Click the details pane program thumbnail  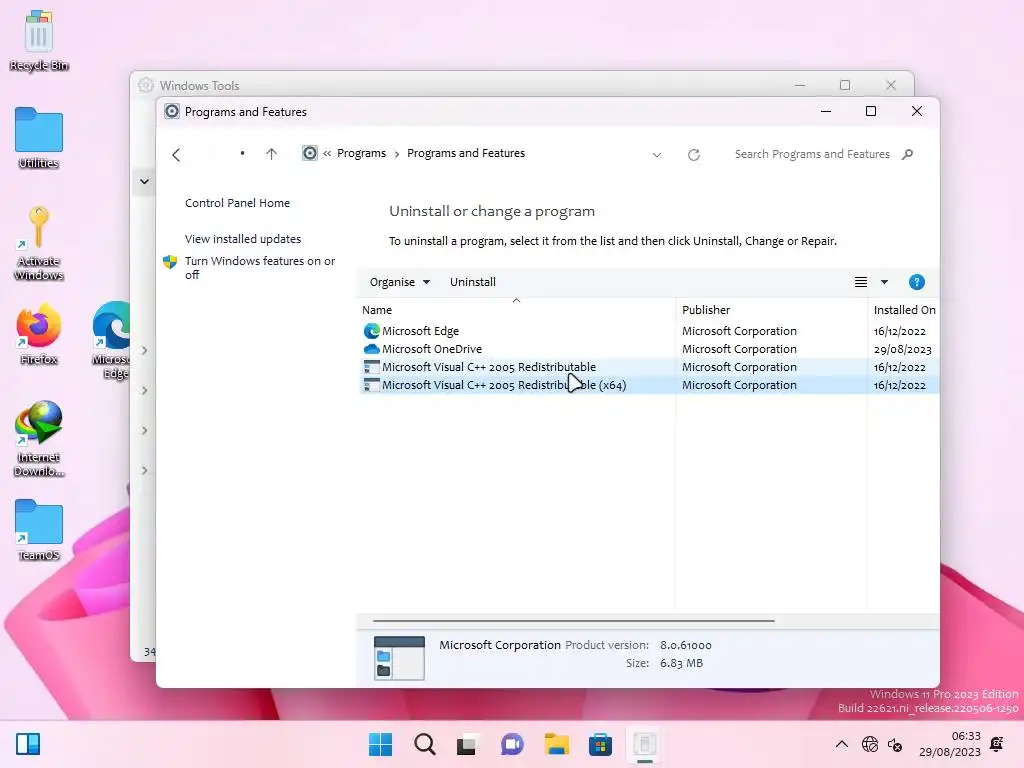tap(399, 658)
